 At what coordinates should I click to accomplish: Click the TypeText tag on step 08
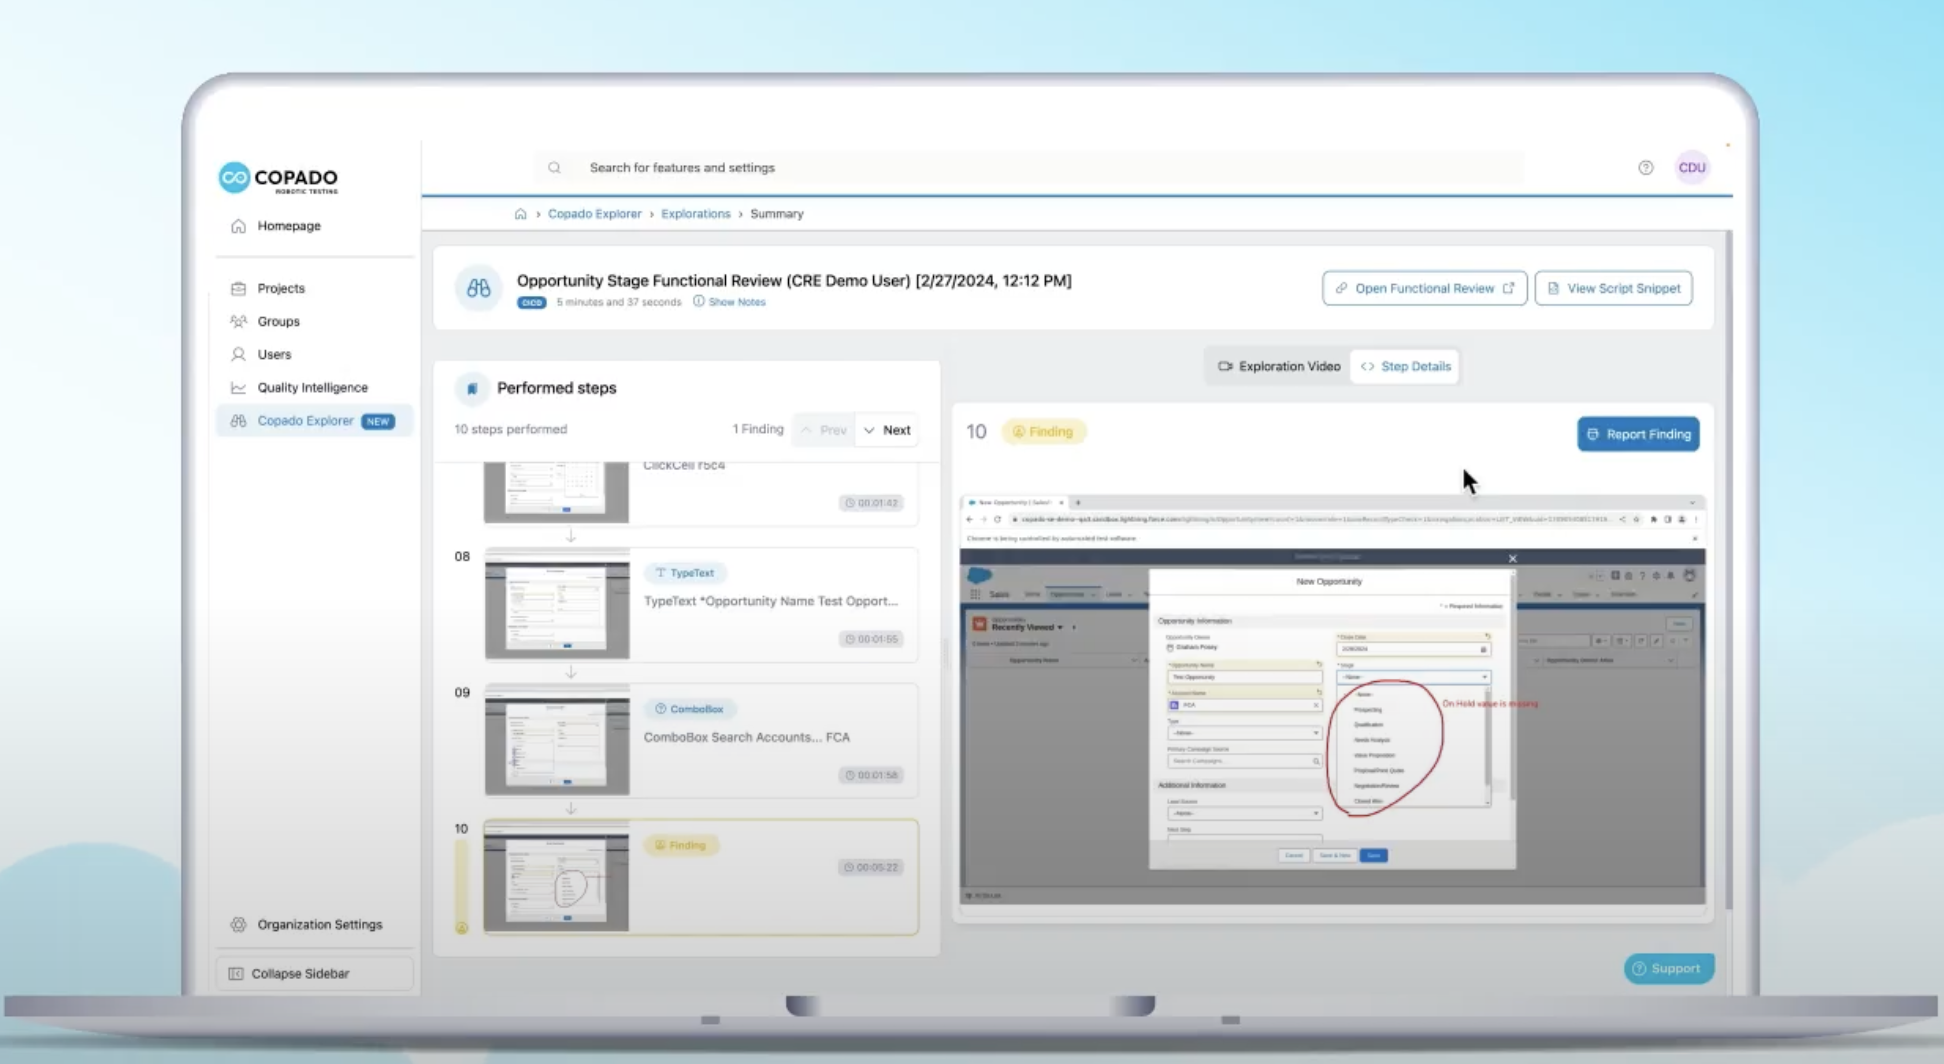(685, 573)
